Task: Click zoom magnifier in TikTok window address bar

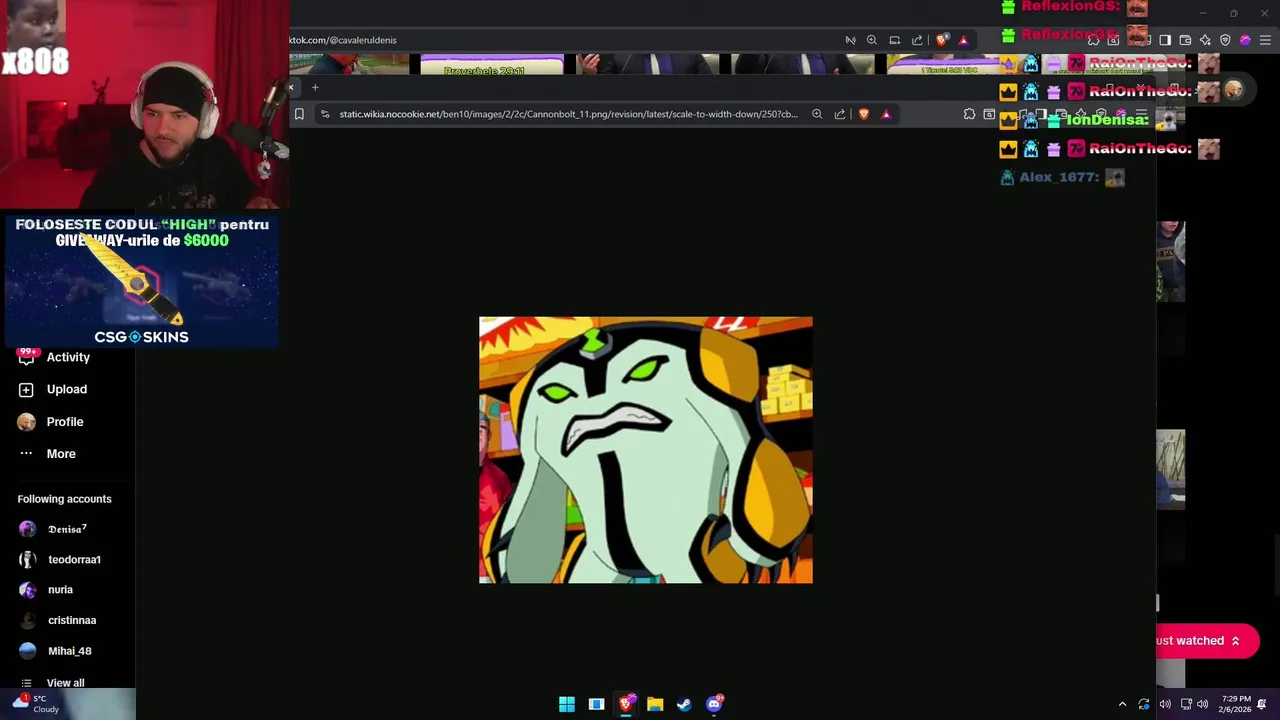Action: coord(872,40)
